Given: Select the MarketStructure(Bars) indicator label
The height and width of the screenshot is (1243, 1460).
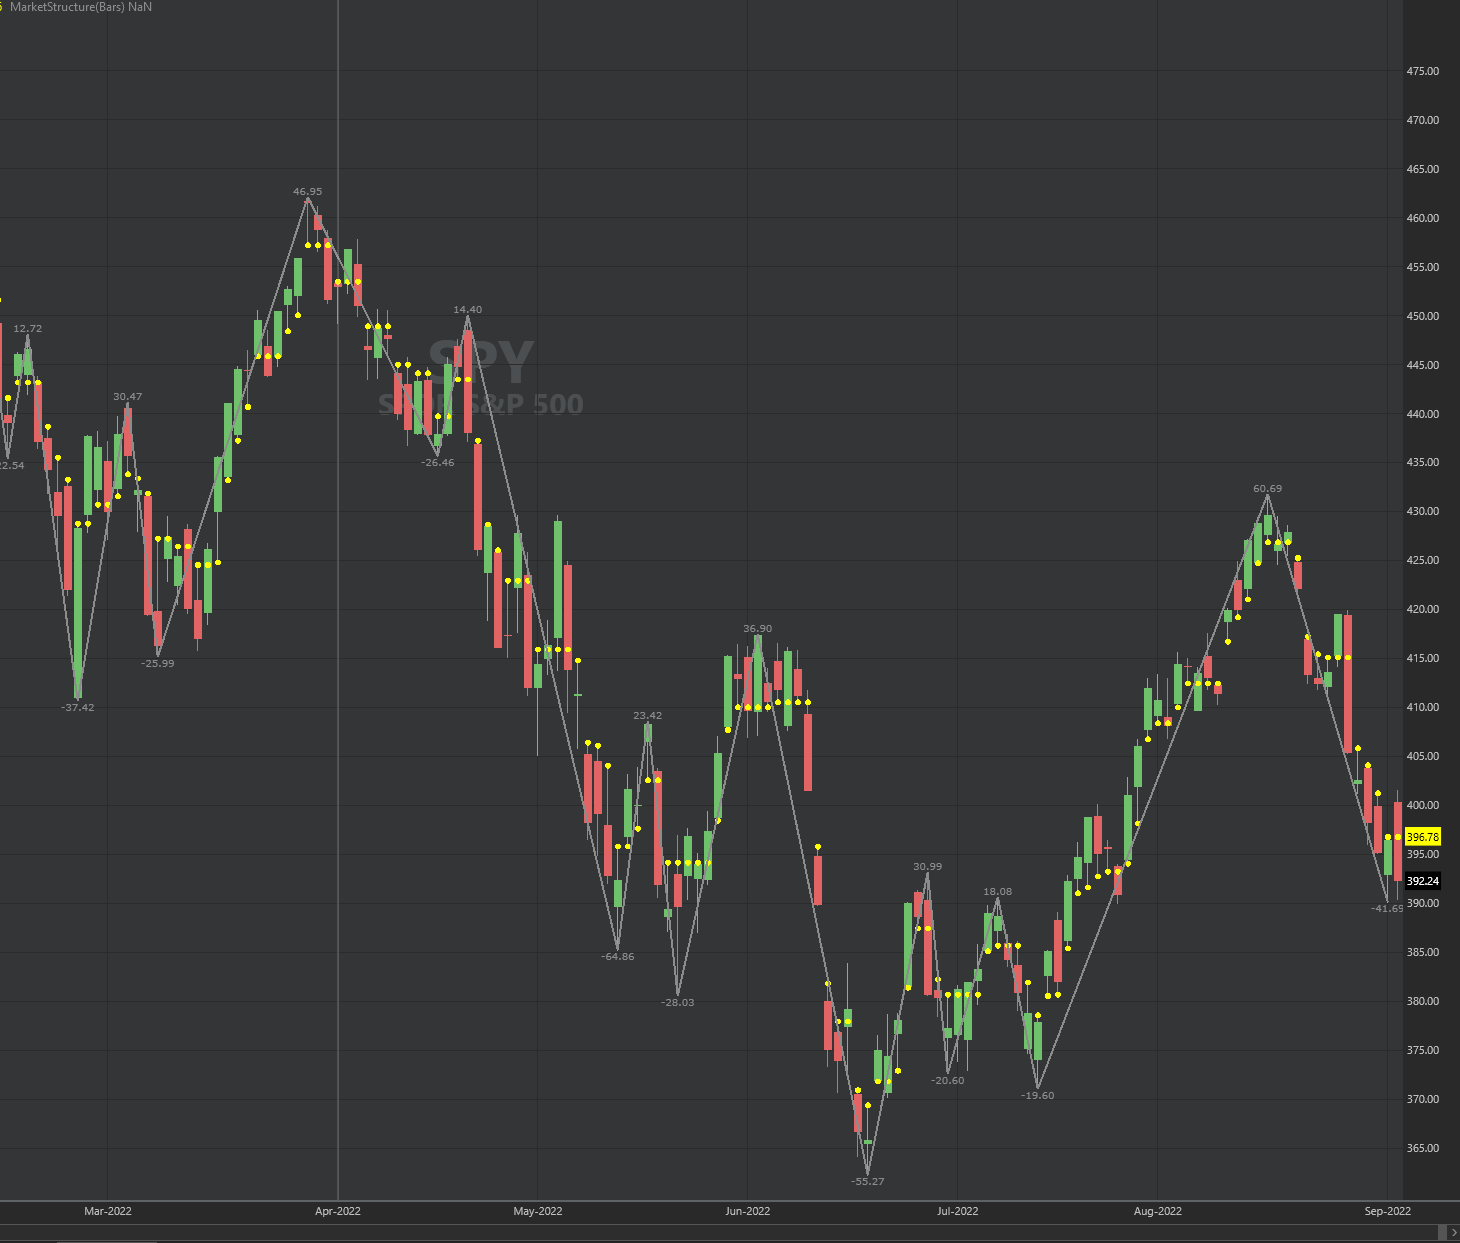Looking at the screenshot, I should click(80, 7).
